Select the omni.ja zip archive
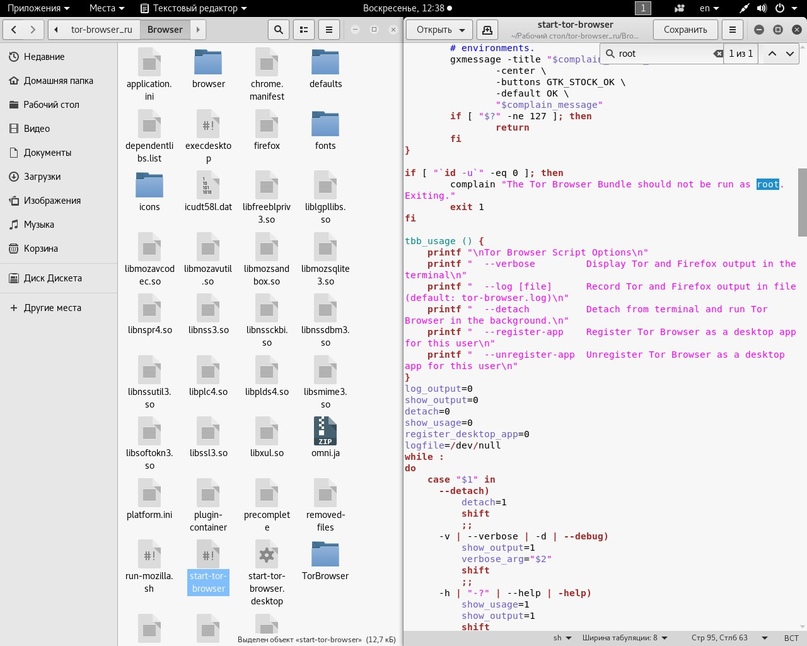 pos(325,438)
